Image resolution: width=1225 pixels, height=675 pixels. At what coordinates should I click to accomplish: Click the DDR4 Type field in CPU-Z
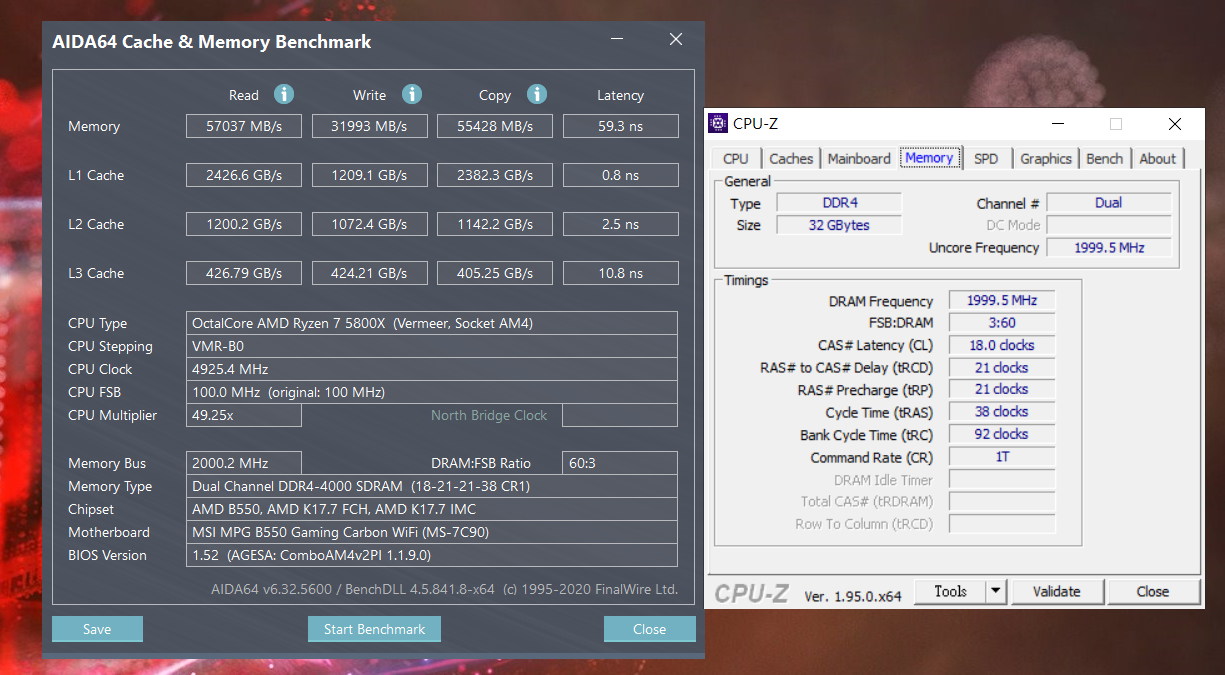pyautogui.click(x=839, y=203)
